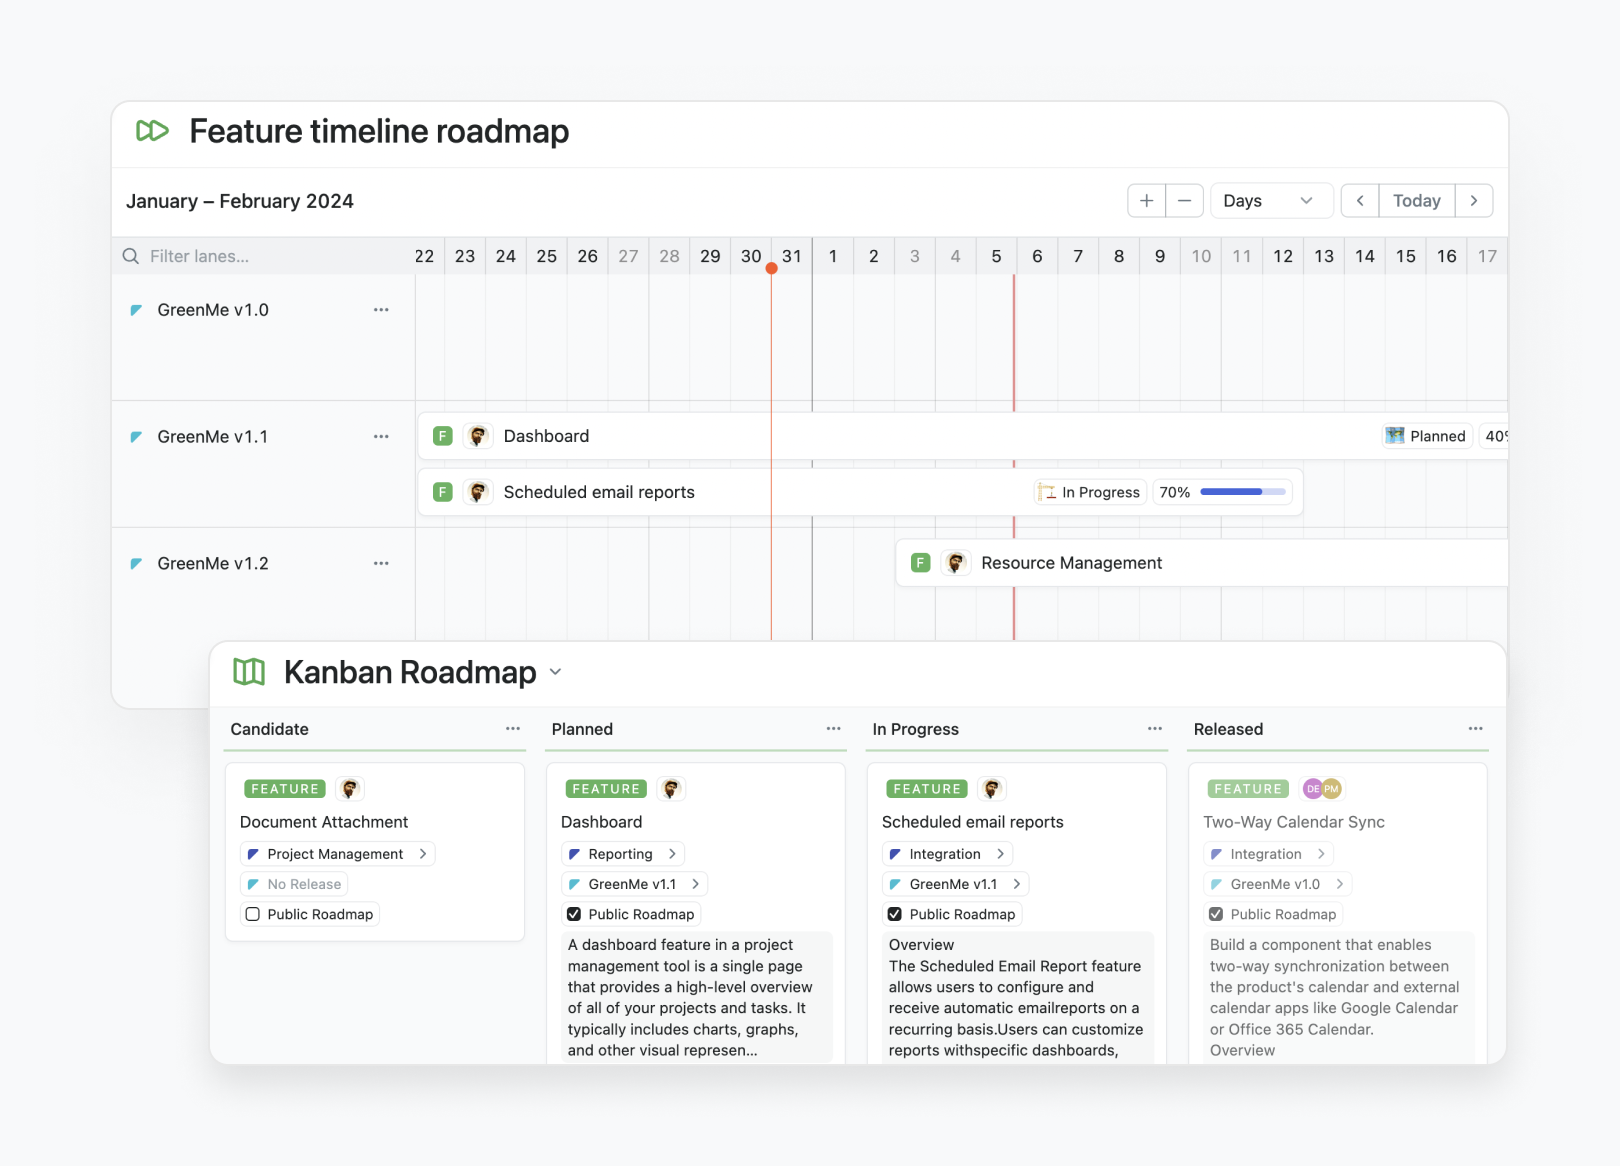Go to previous timeline period arrow
This screenshot has height=1166, width=1620.
click(1359, 201)
